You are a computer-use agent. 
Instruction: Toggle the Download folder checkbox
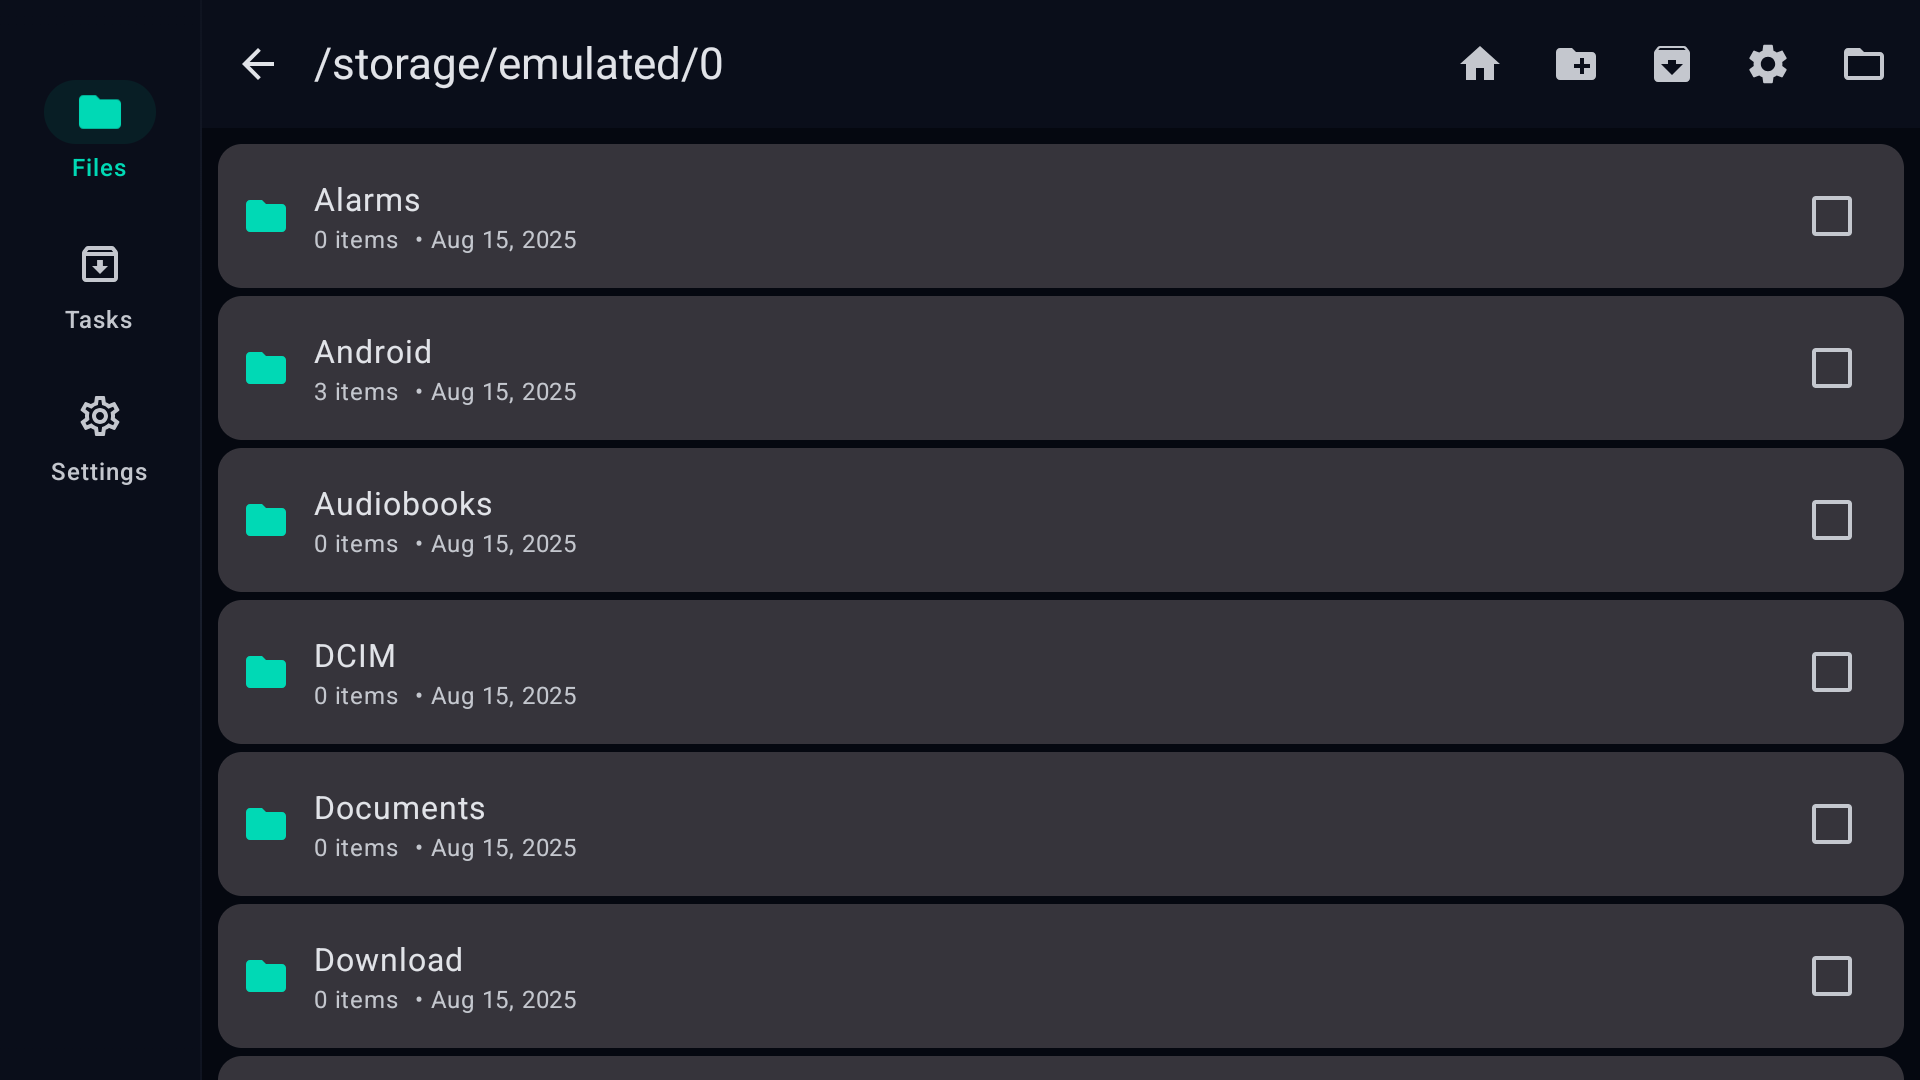(1831, 976)
